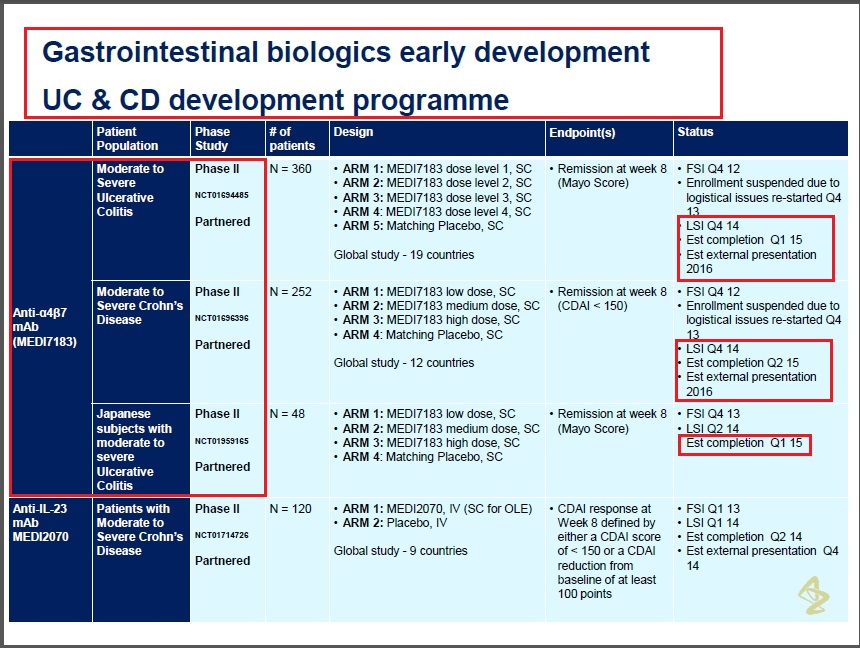860x648 pixels.
Task: Click 'Est external presentation Q4 14' line
Action: tap(762, 558)
